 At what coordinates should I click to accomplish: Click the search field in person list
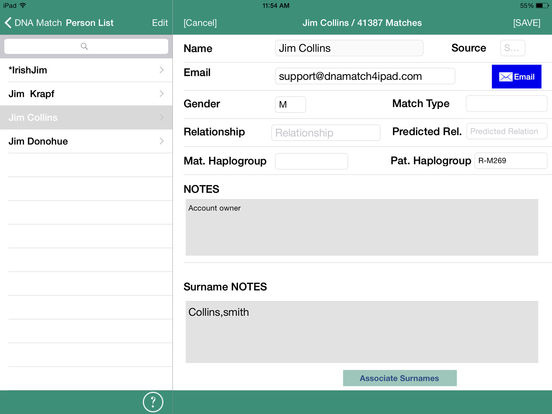86,46
